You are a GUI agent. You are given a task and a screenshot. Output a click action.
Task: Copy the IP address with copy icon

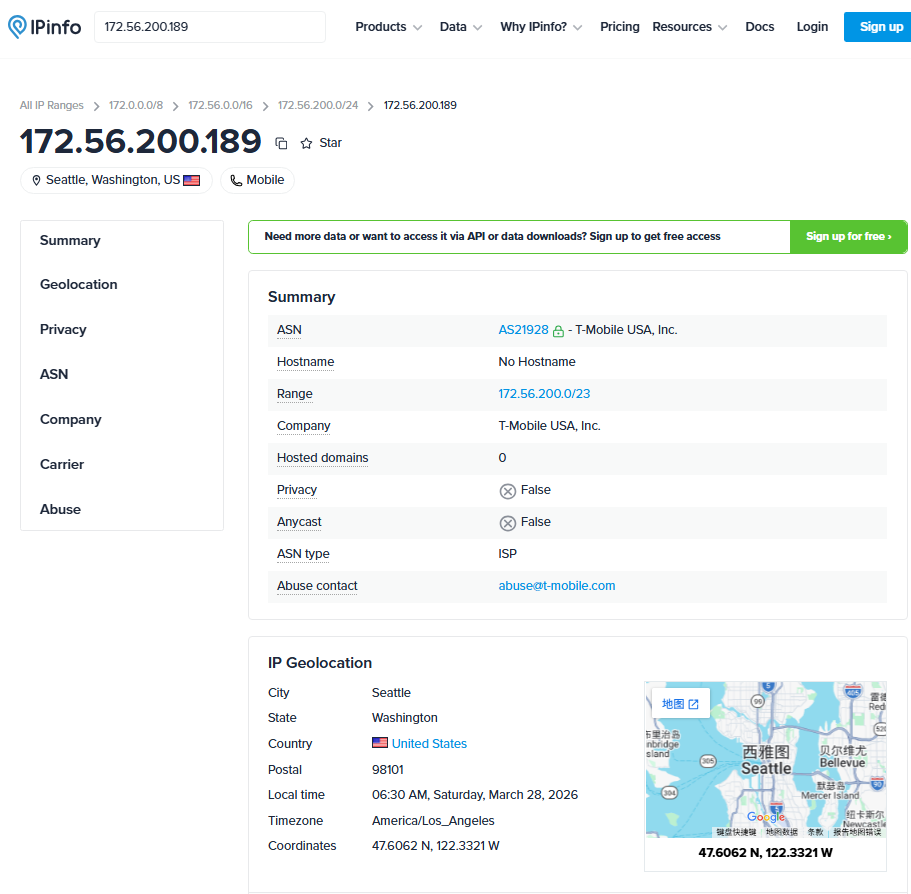coord(281,143)
